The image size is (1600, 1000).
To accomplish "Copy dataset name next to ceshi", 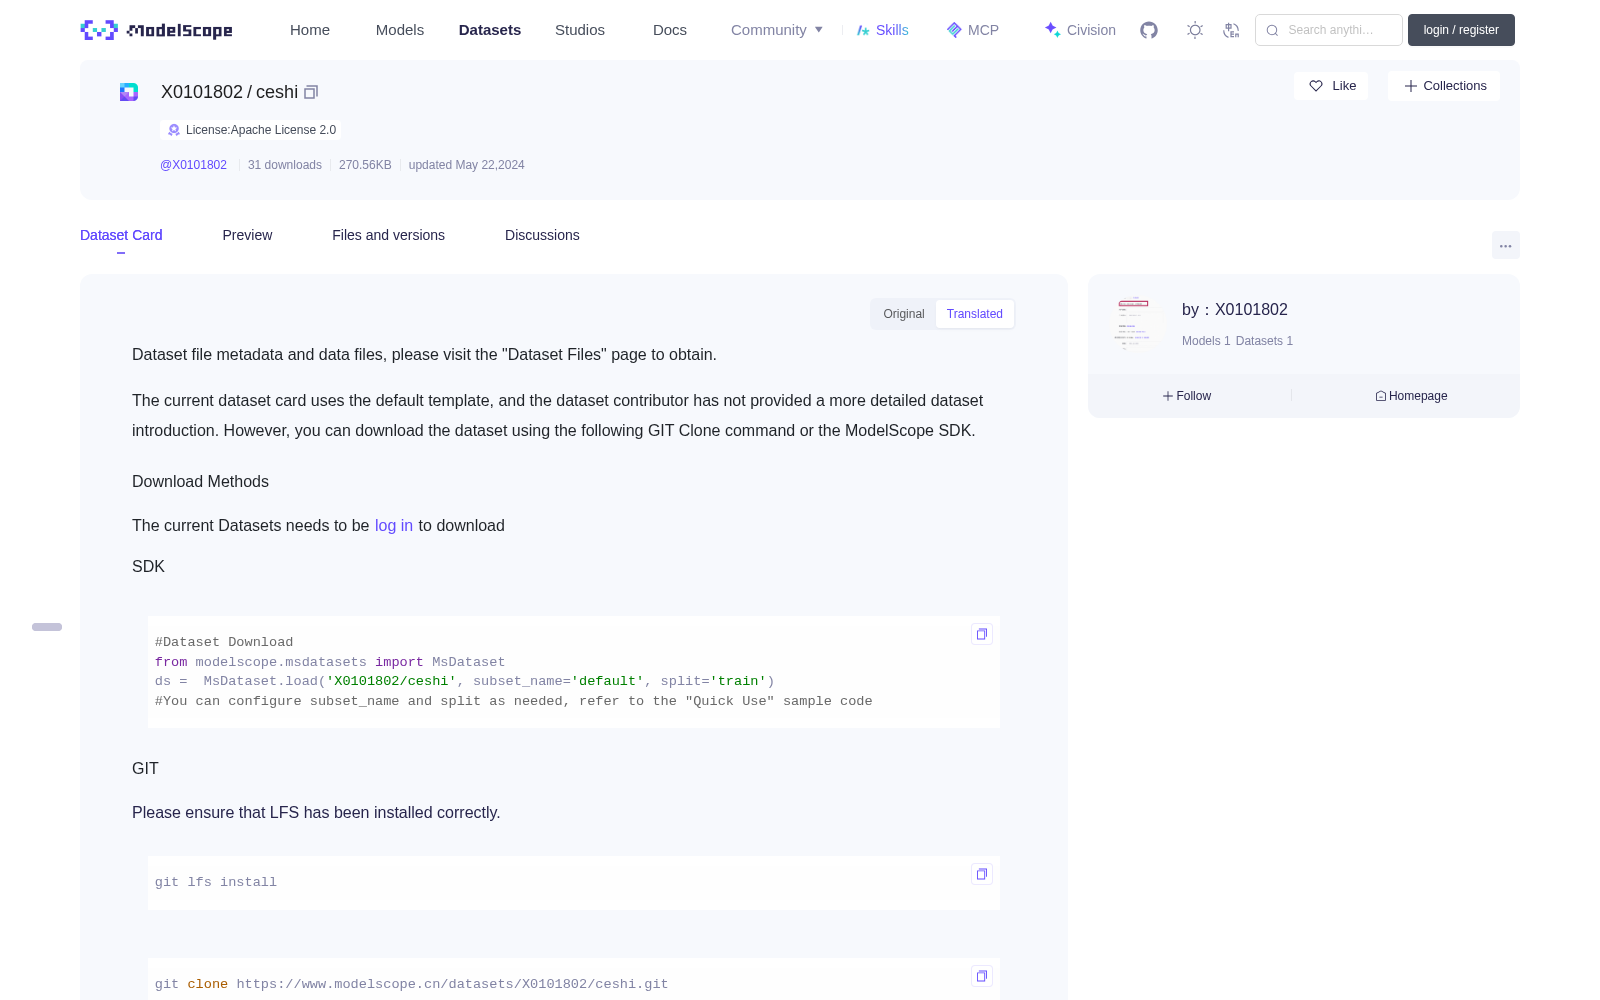I will 311,92.
